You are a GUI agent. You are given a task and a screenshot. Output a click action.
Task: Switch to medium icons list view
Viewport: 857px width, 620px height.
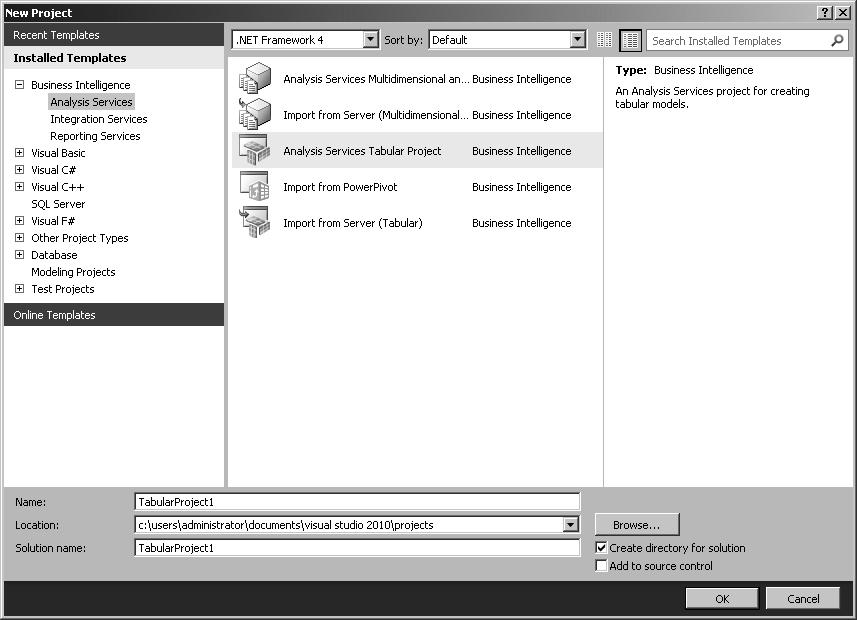(x=630, y=40)
